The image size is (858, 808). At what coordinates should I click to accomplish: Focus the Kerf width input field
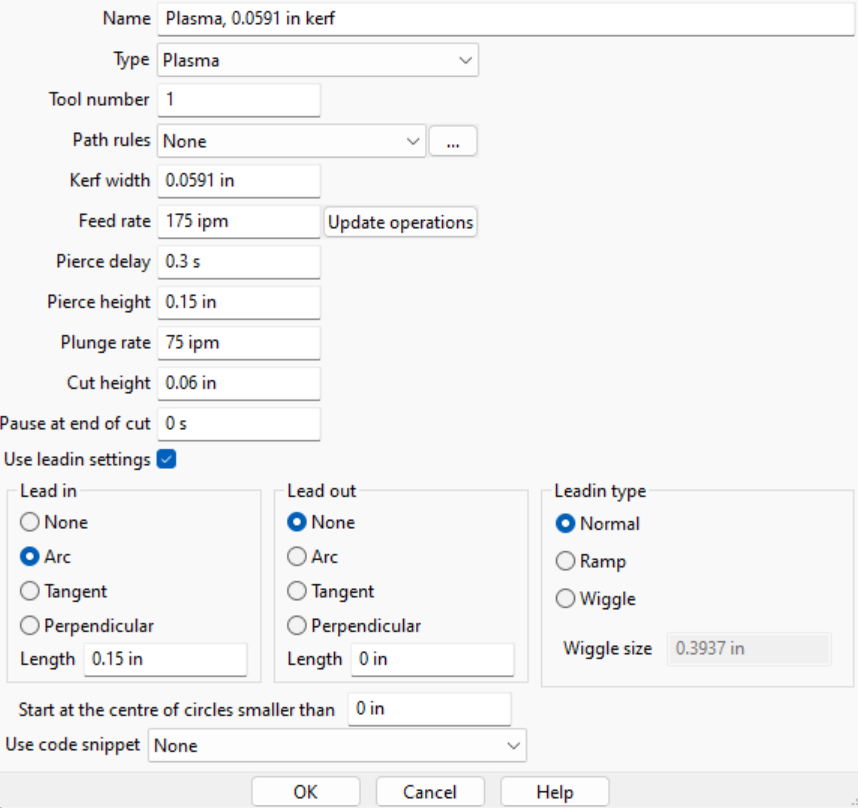point(238,181)
